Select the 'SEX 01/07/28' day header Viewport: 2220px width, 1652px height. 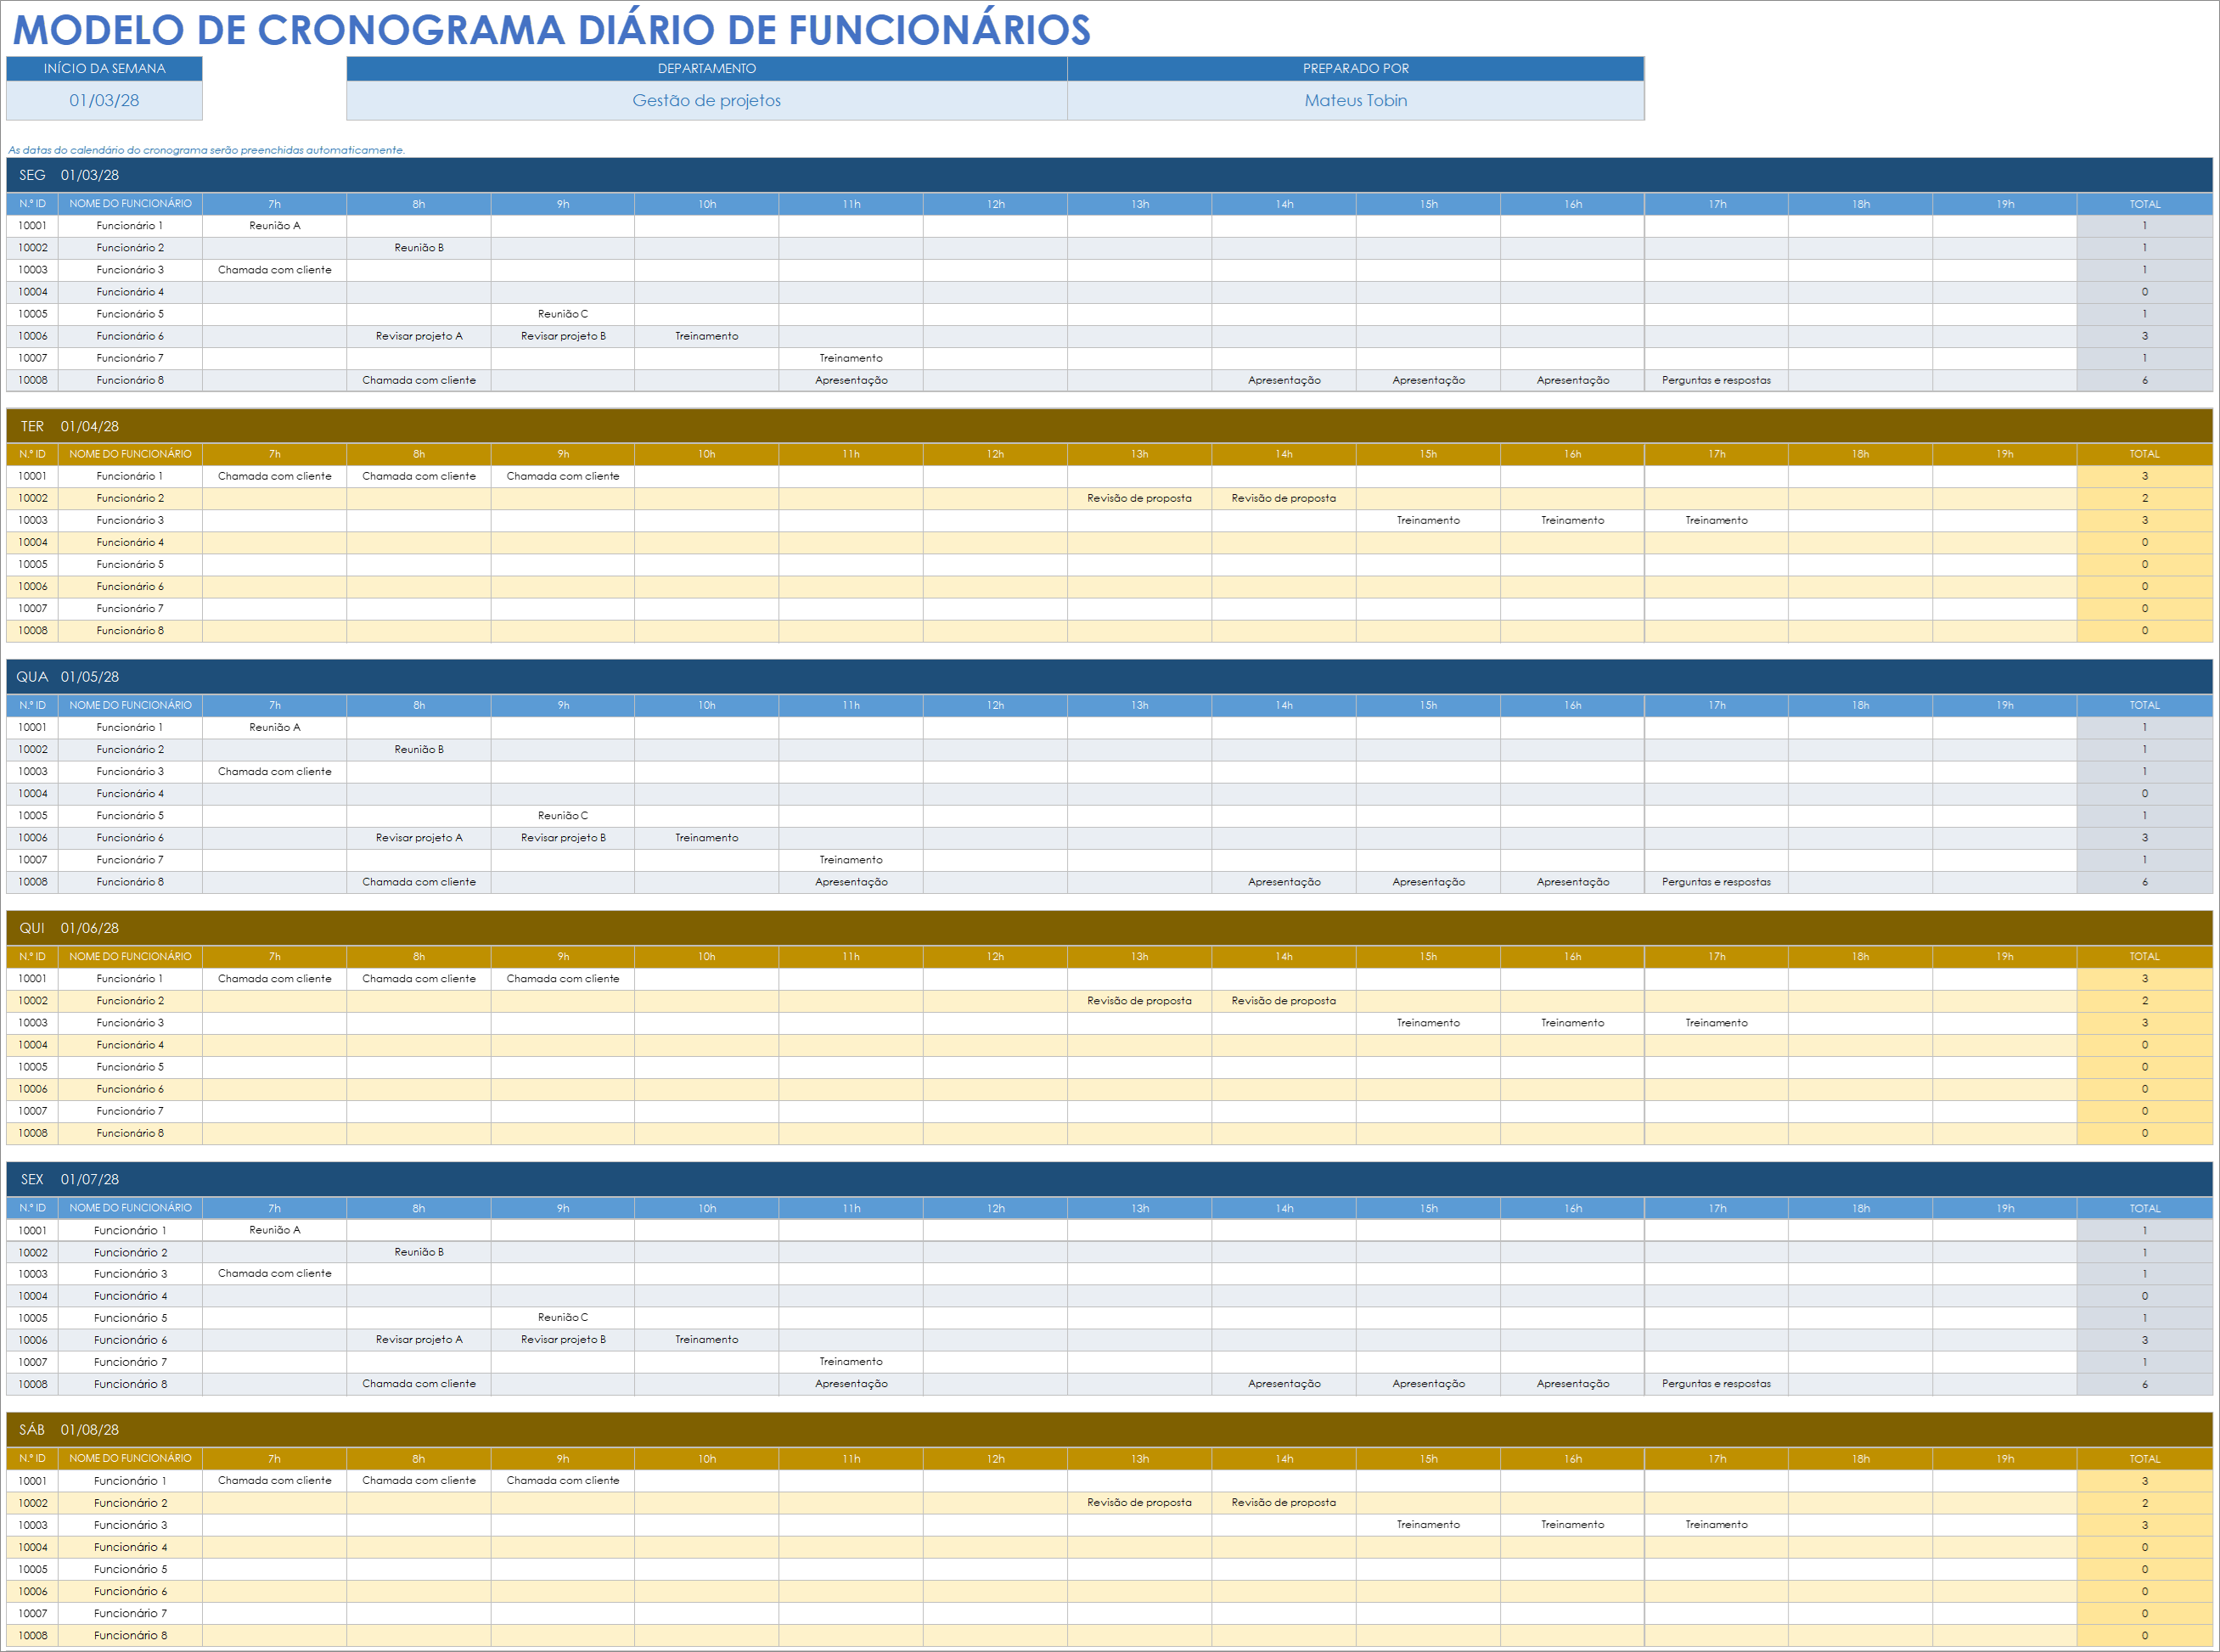click(1109, 1179)
